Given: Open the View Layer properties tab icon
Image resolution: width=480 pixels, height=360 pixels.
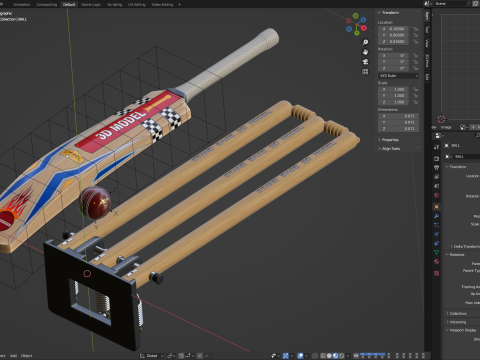Looking at the screenshot, I should [x=436, y=177].
